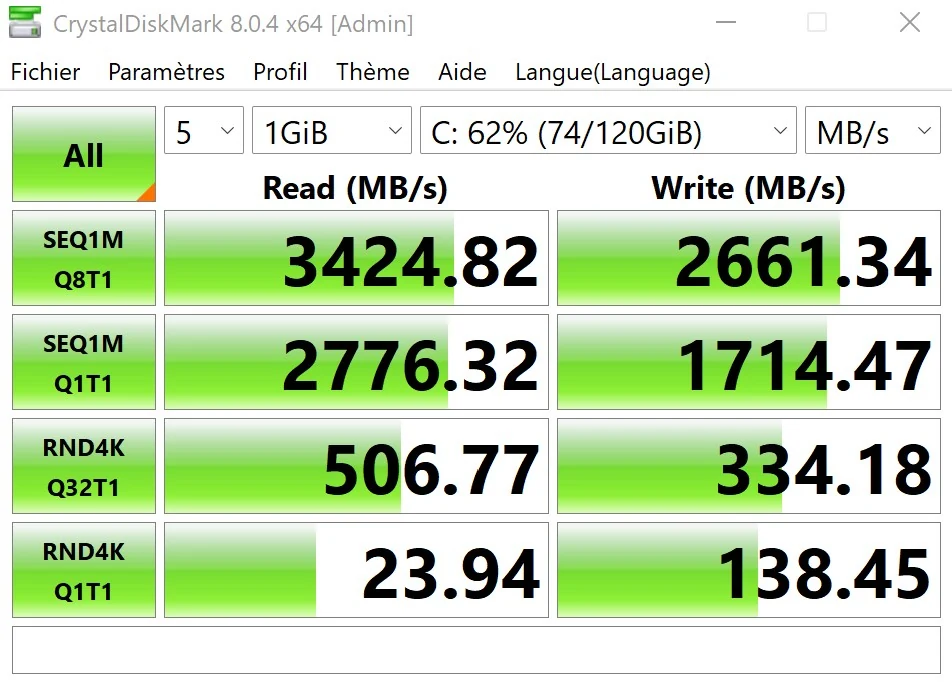Click the CrystalDiskMark app icon in title bar
952x686 pixels.
(26, 23)
